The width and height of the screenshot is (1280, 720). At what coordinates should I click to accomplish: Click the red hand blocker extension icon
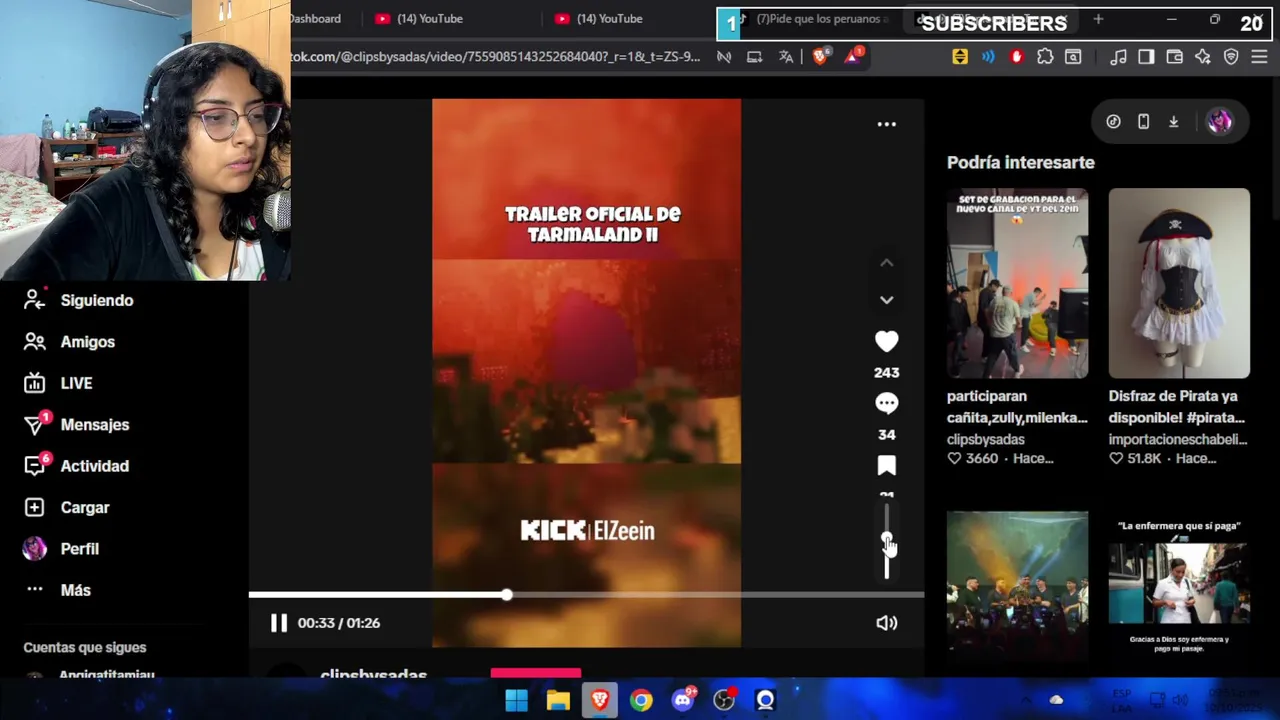(x=1017, y=57)
